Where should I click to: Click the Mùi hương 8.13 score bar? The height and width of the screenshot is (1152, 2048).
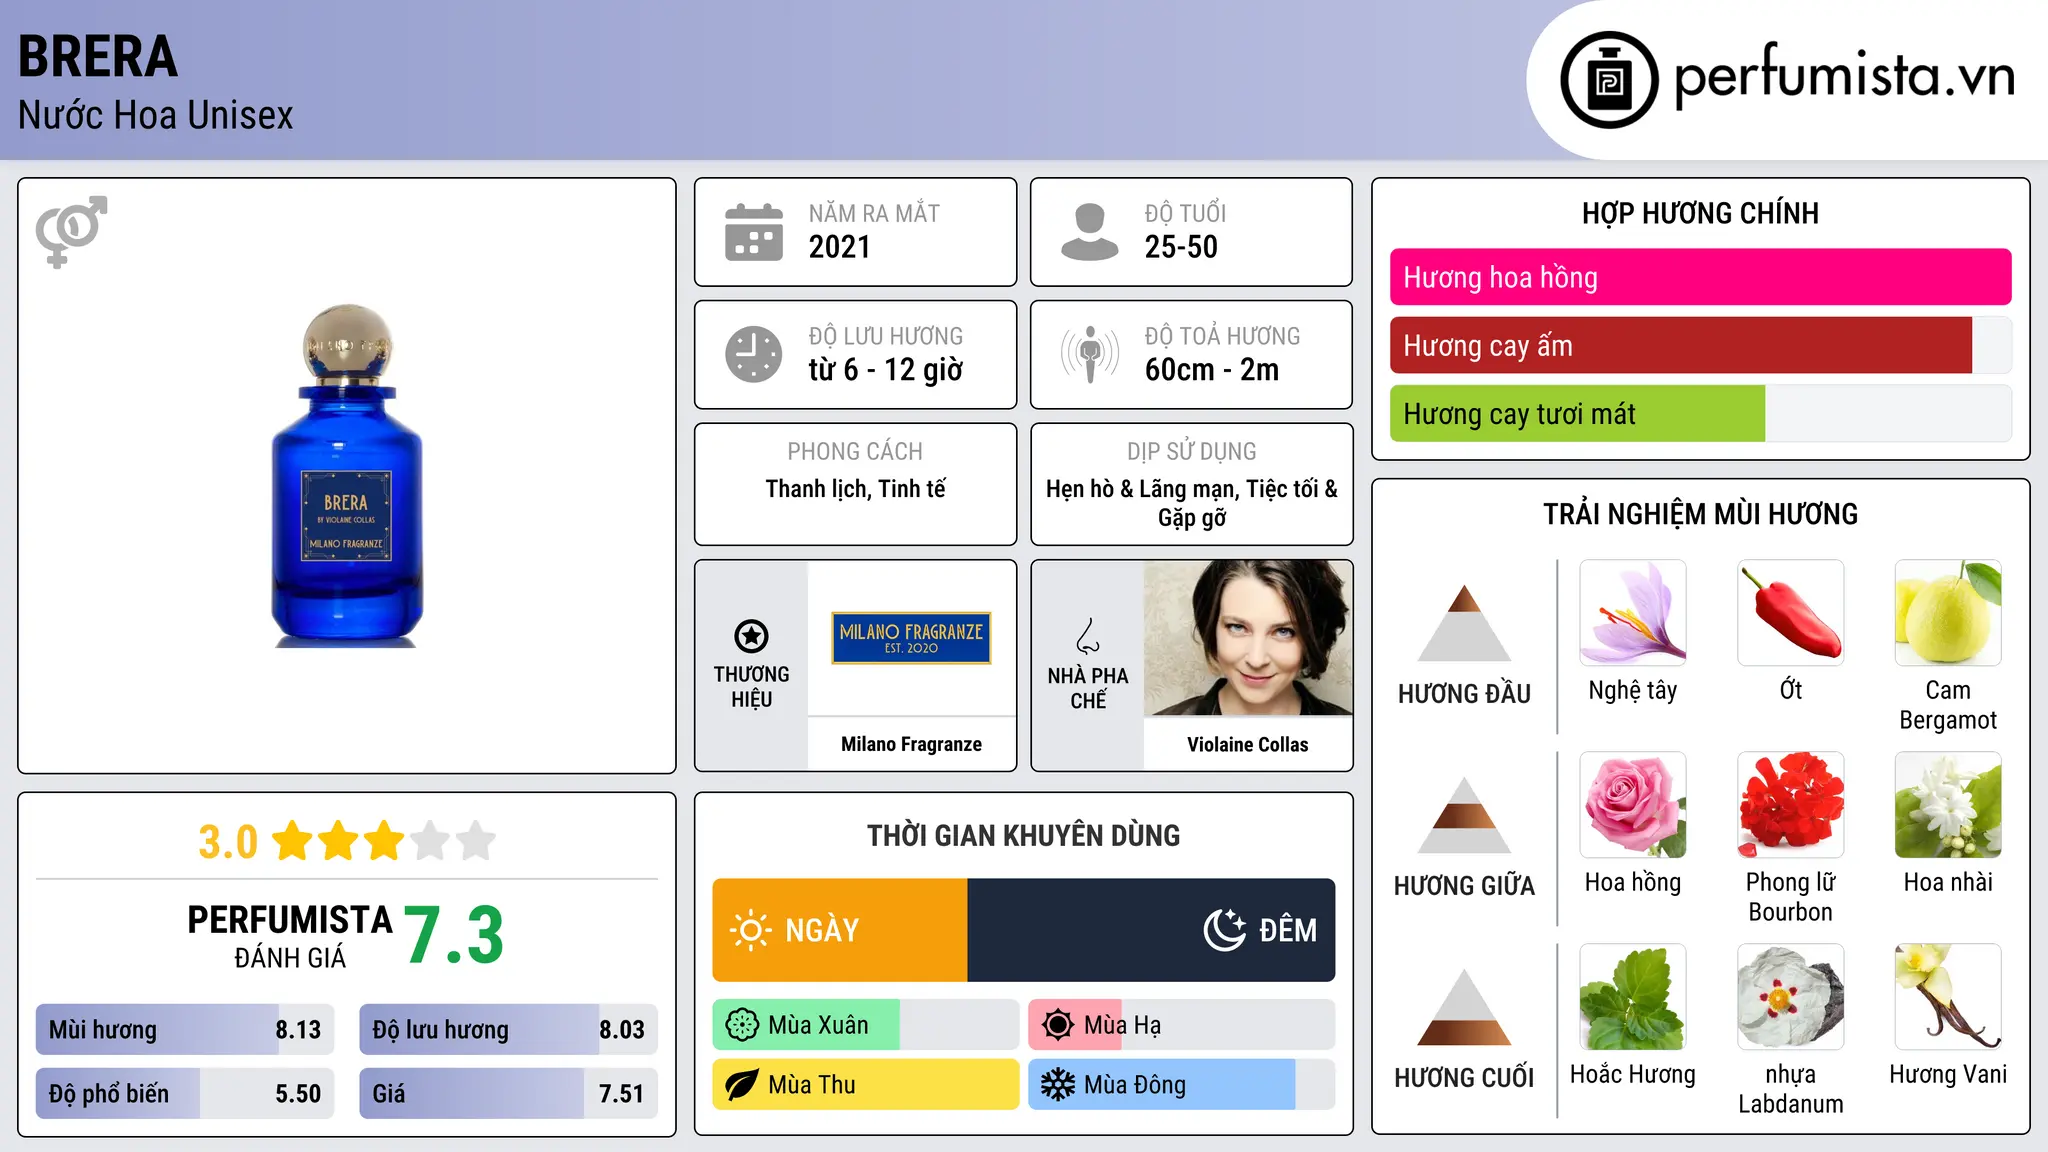coord(185,1029)
